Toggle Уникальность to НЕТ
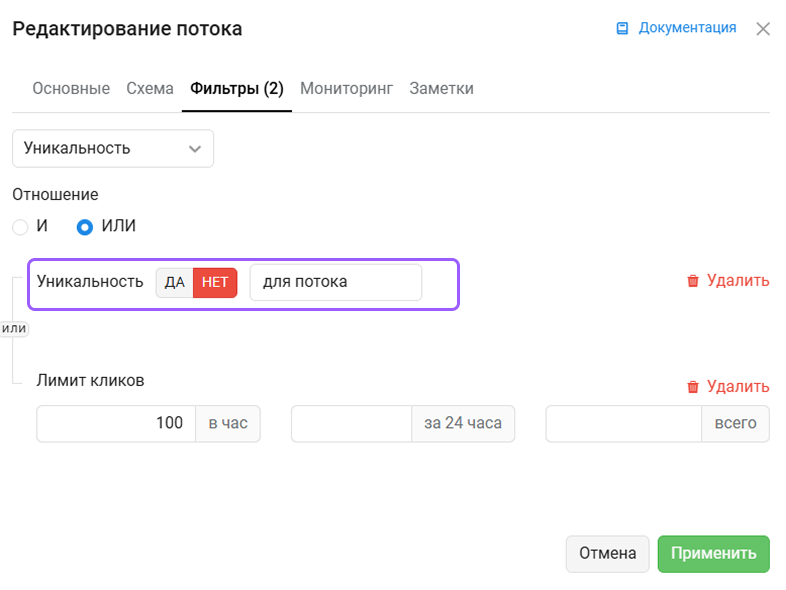The height and width of the screenshot is (590, 786). point(215,283)
